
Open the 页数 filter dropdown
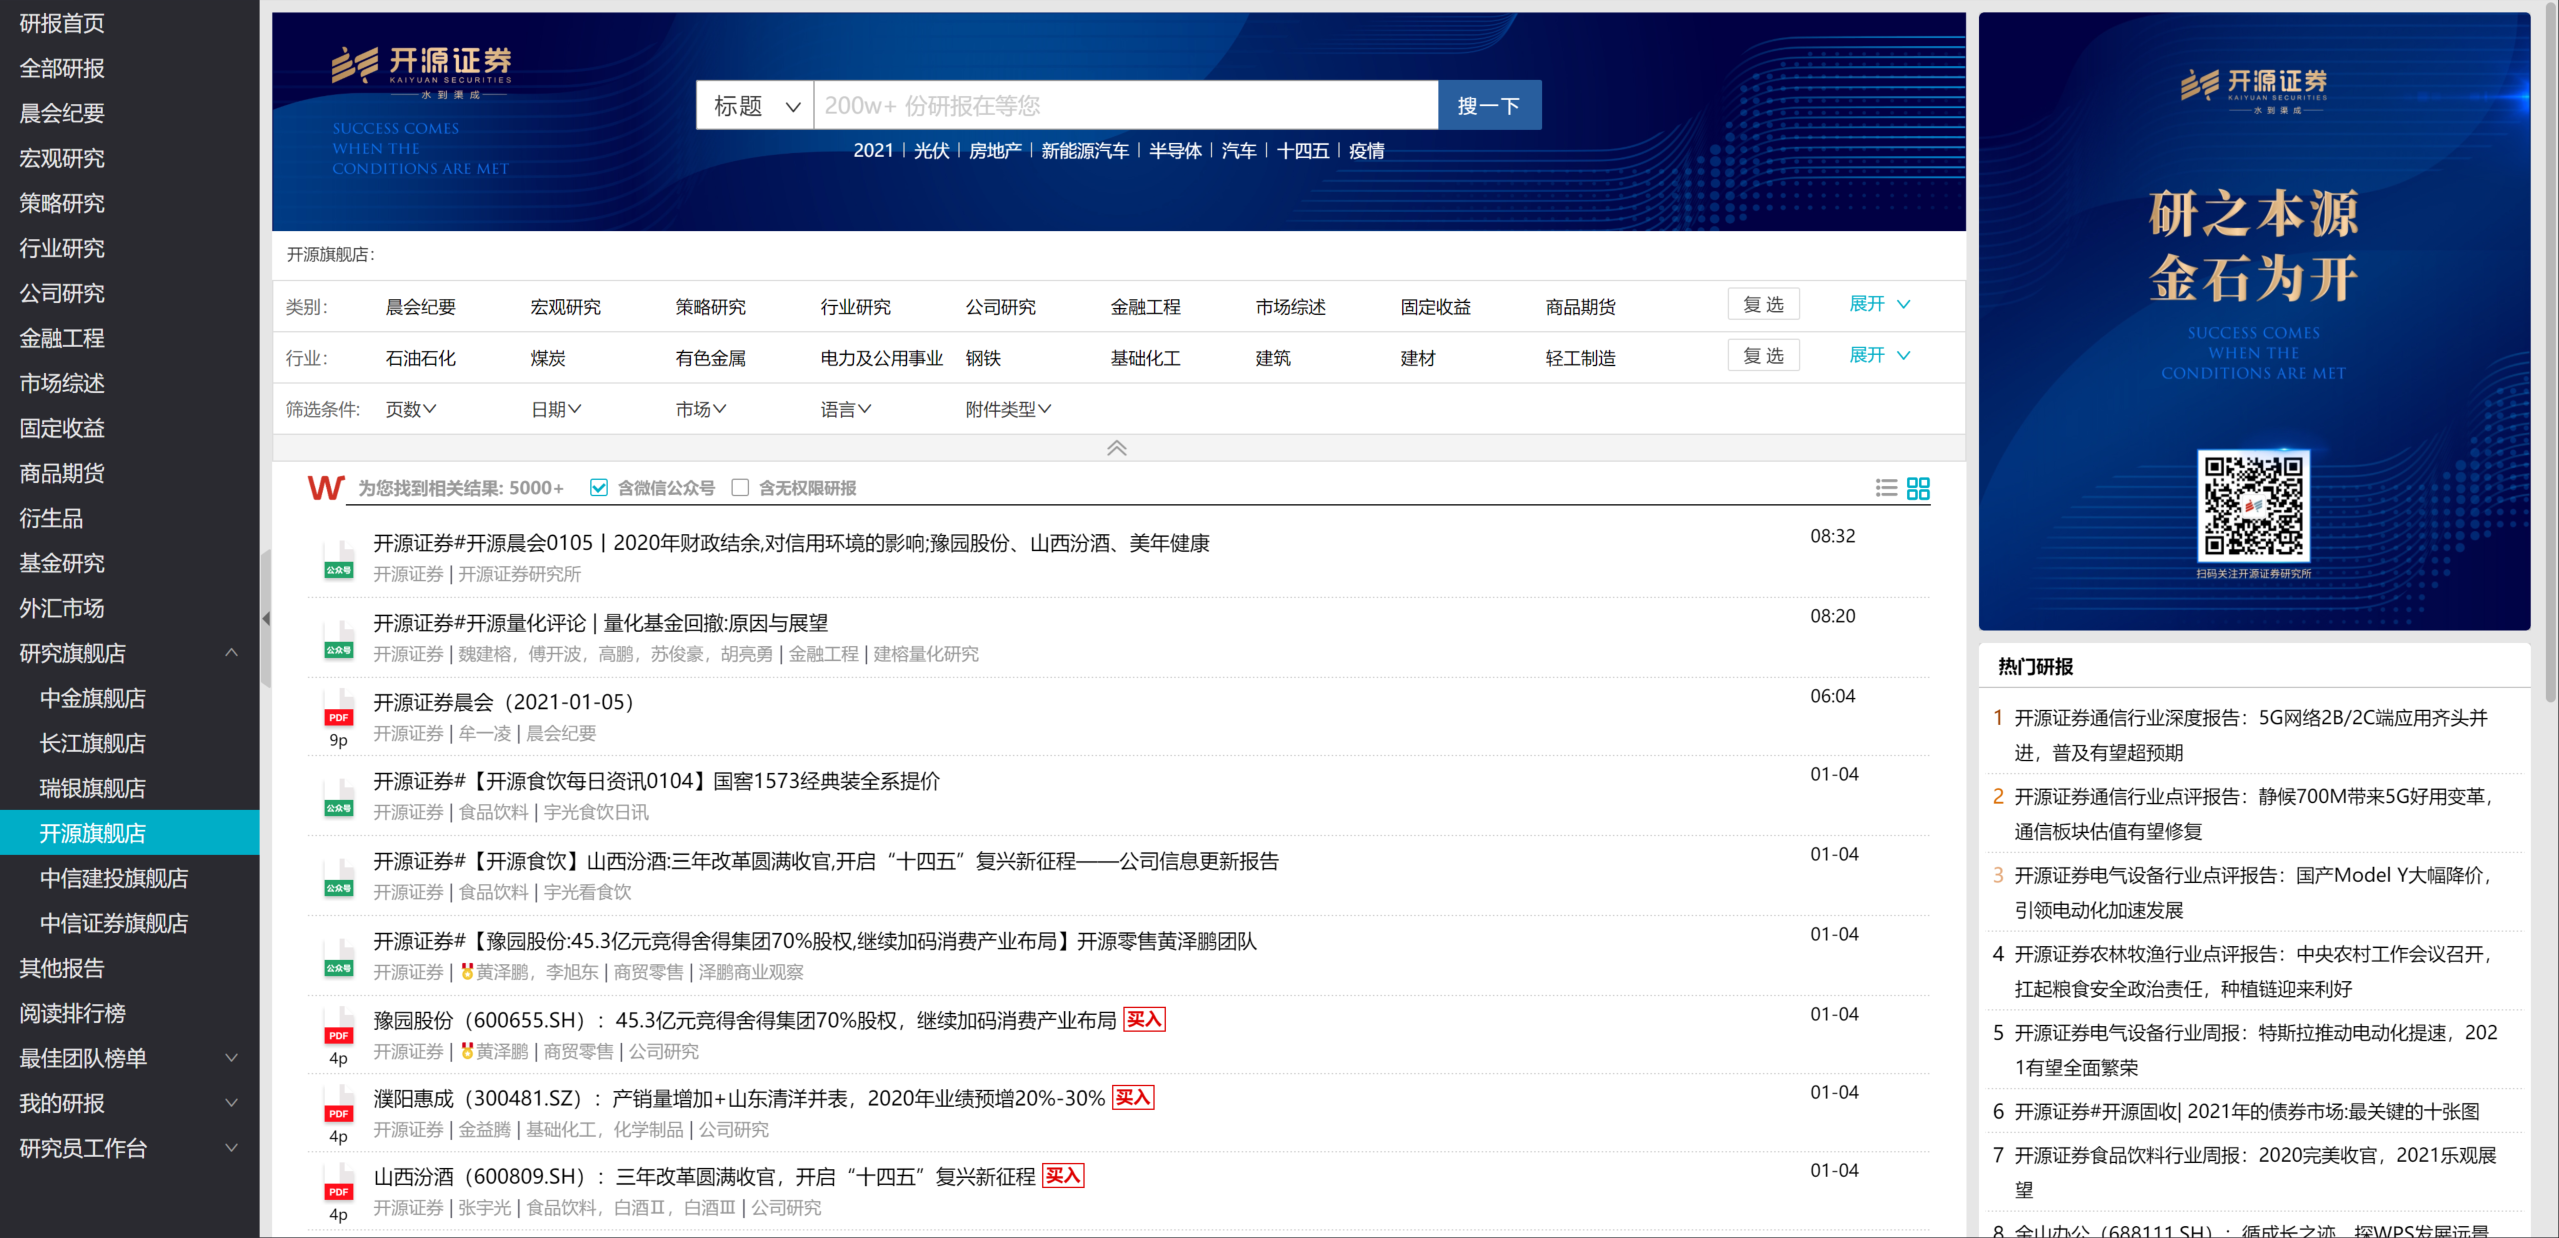point(411,409)
